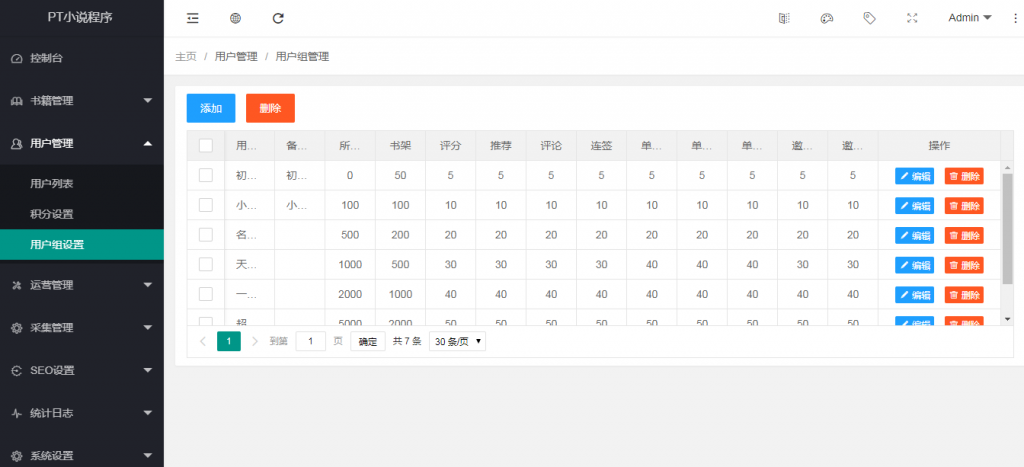Check the checkbox for the first table row
Image resolution: width=1024 pixels, height=467 pixels.
pyautogui.click(x=206, y=175)
